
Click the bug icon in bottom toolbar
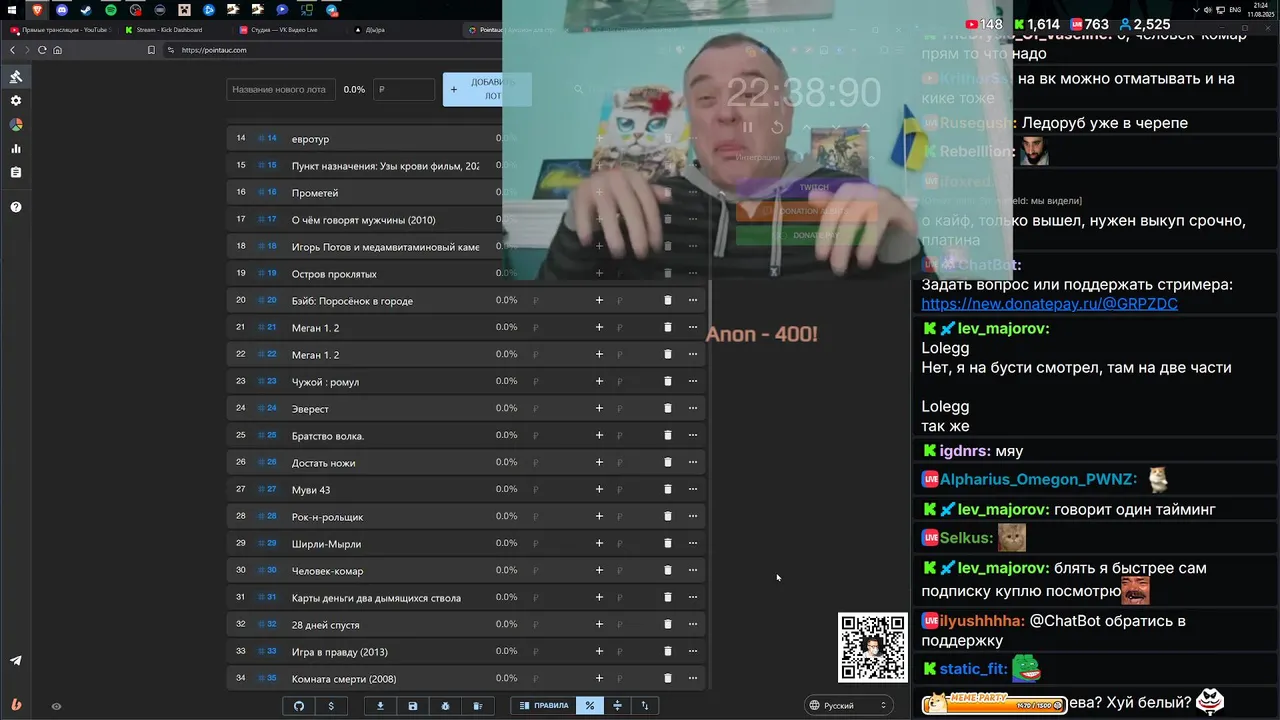(445, 706)
